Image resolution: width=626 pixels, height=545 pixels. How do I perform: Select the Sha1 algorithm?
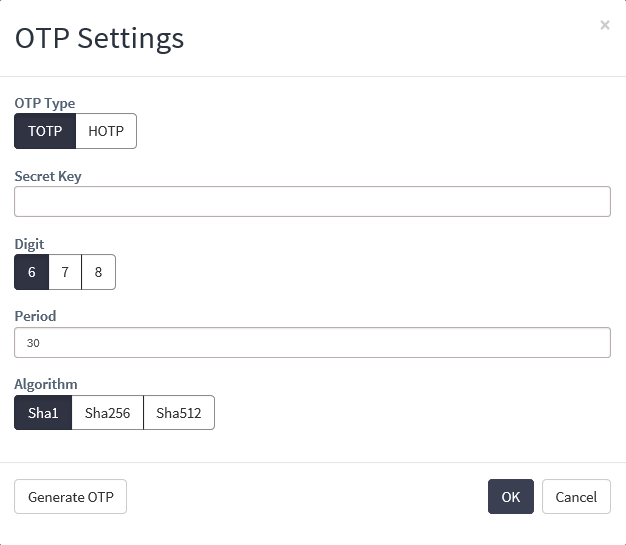(x=43, y=413)
